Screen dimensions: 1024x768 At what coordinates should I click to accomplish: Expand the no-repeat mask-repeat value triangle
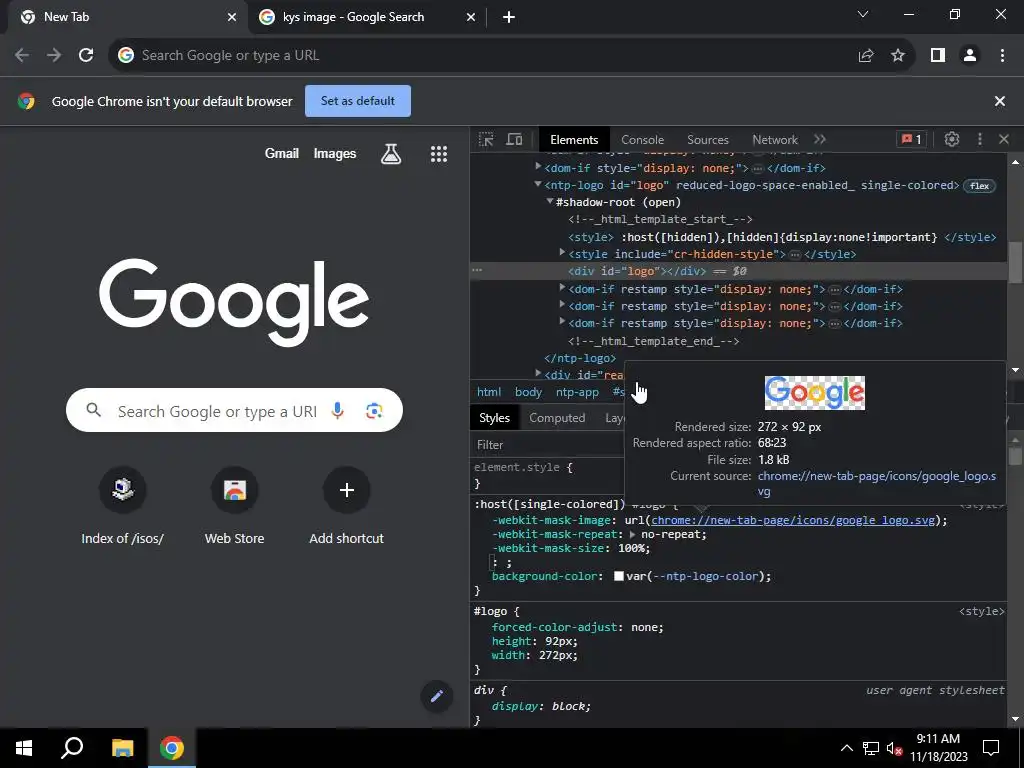coord(632,534)
